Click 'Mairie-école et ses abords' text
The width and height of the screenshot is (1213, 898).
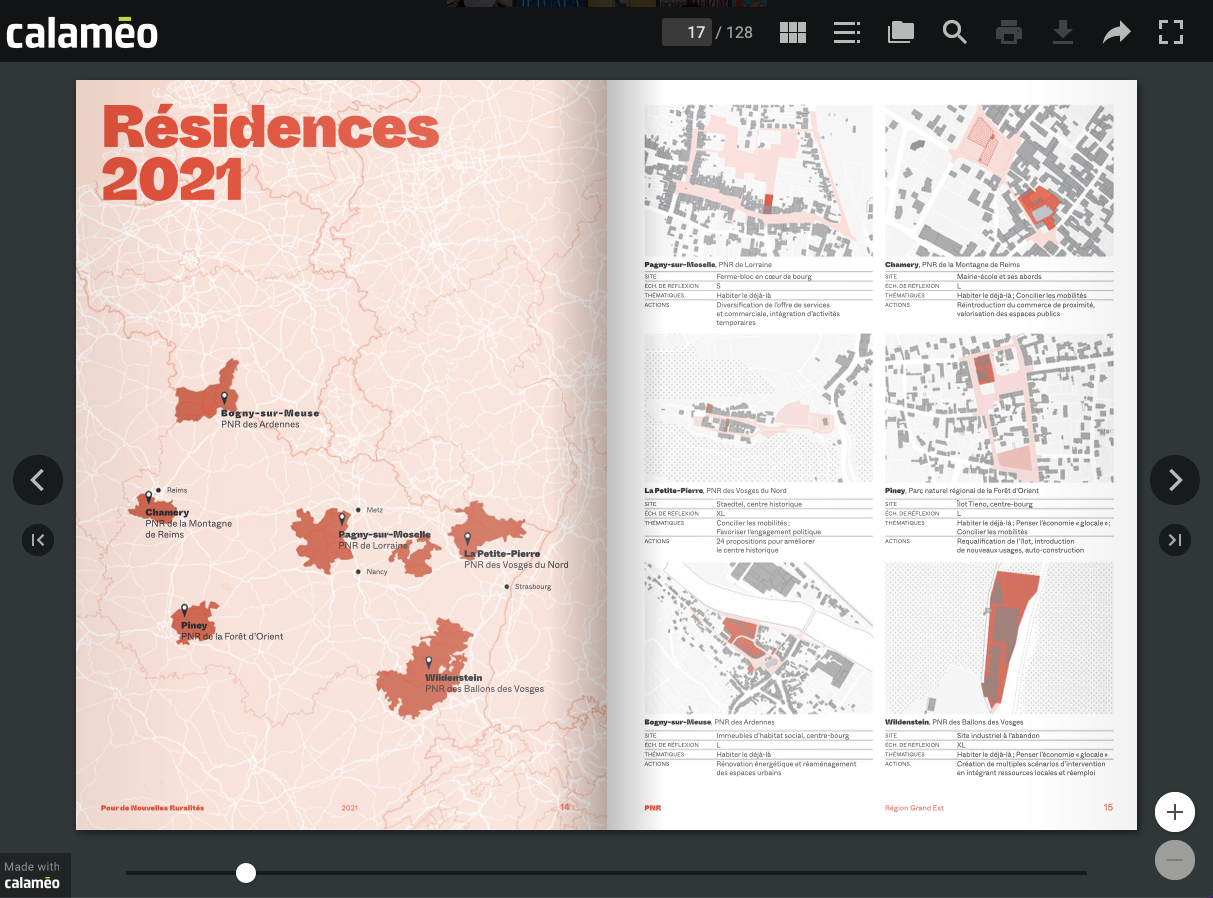pyautogui.click(x=1000, y=276)
